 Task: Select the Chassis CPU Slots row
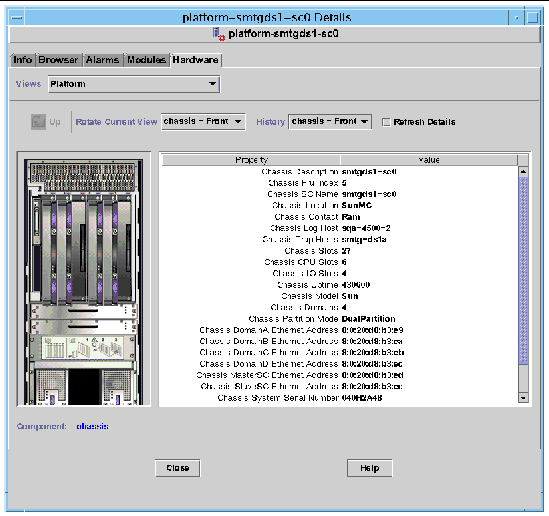click(340, 262)
